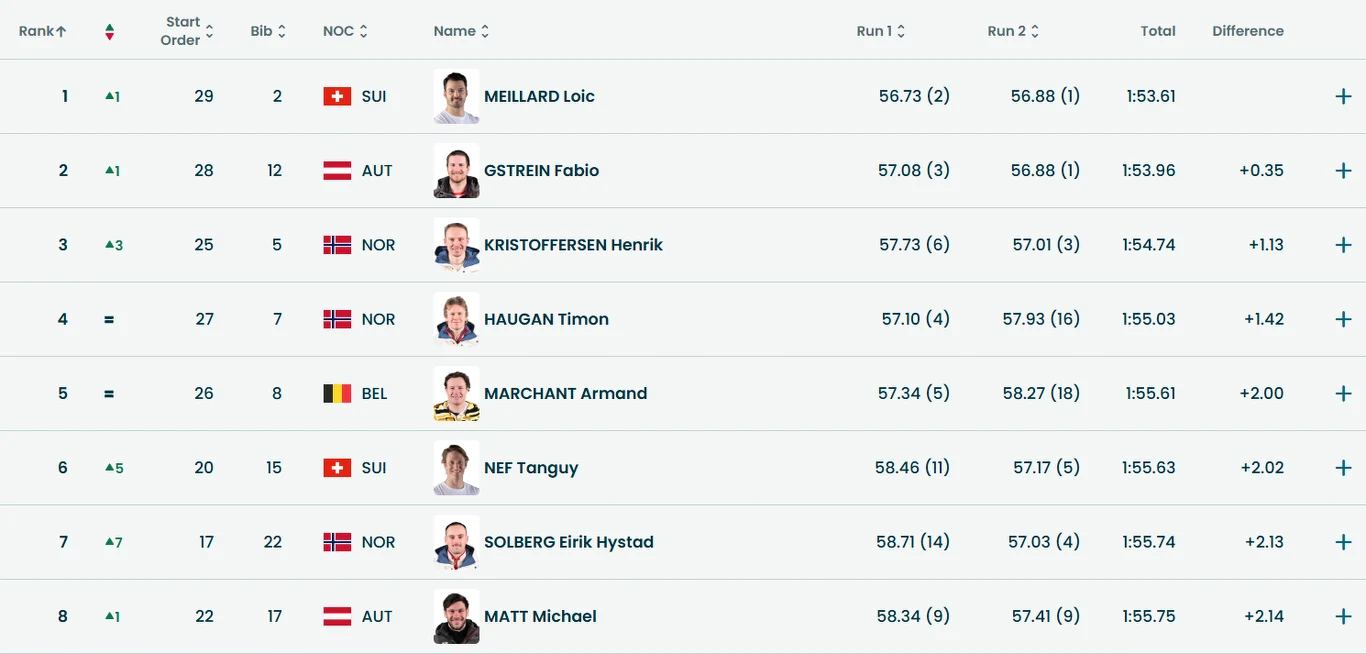This screenshot has width=1366, height=654.
Task: Click the equals rank indicator for HAUGAN Timon
Action: (109, 319)
